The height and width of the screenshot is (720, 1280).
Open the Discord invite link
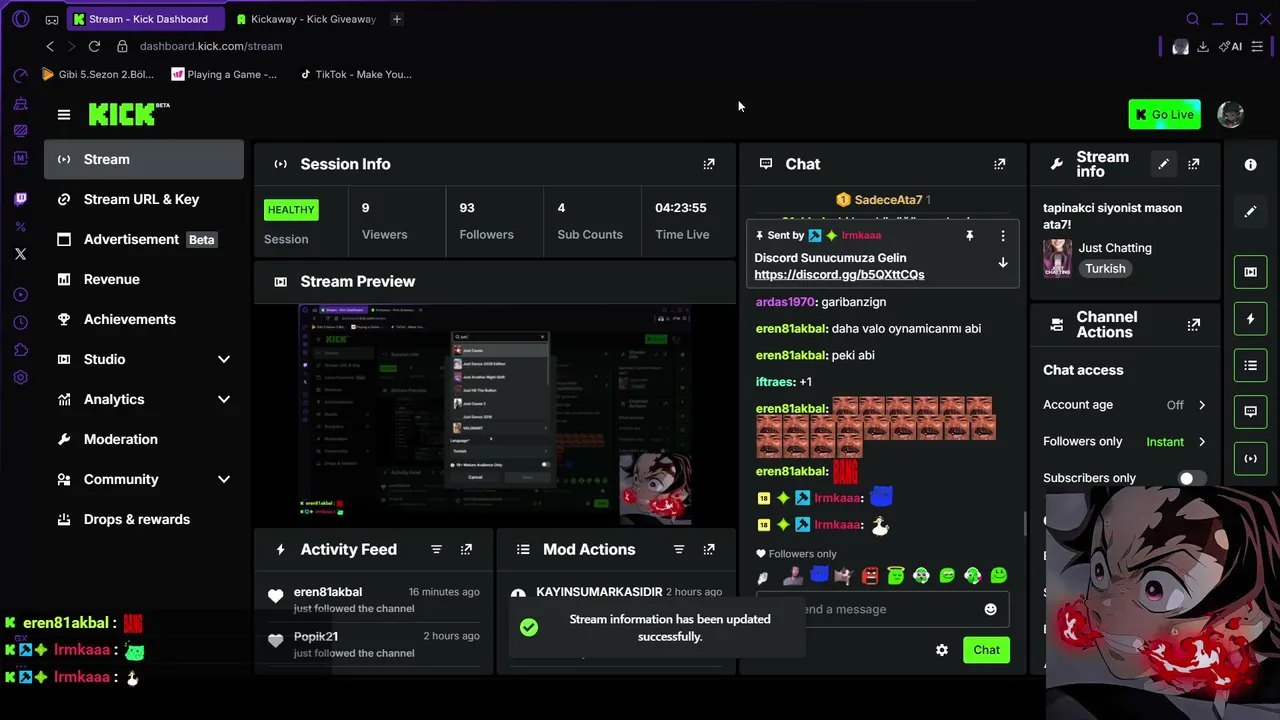point(839,275)
